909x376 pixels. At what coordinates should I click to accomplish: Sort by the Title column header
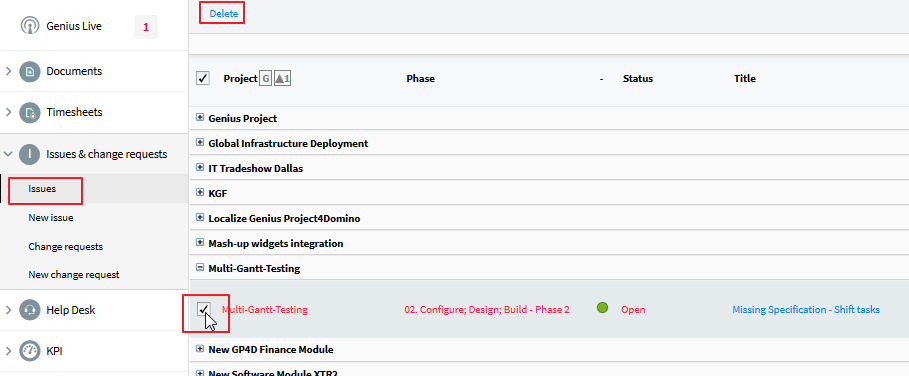coord(745,78)
